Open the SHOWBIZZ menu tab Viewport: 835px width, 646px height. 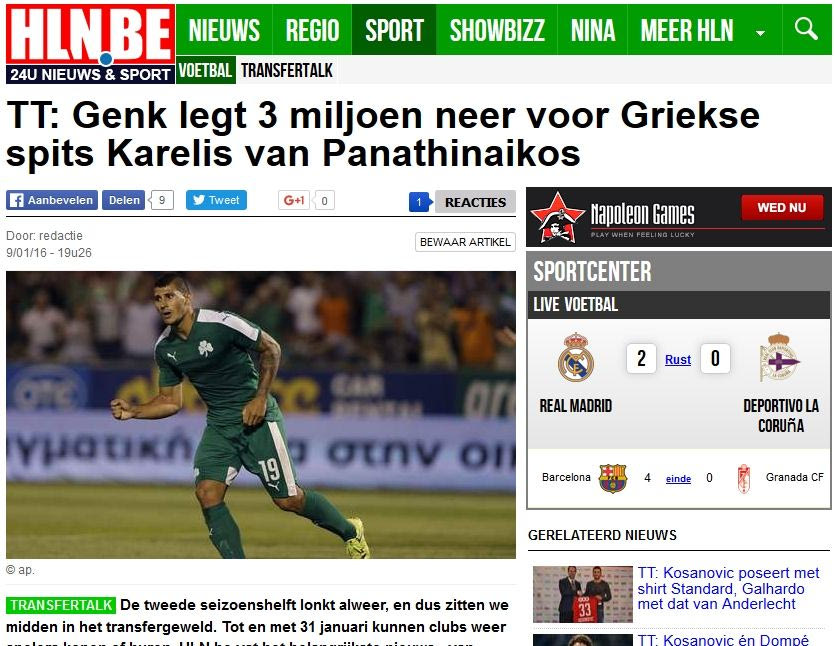point(497,30)
